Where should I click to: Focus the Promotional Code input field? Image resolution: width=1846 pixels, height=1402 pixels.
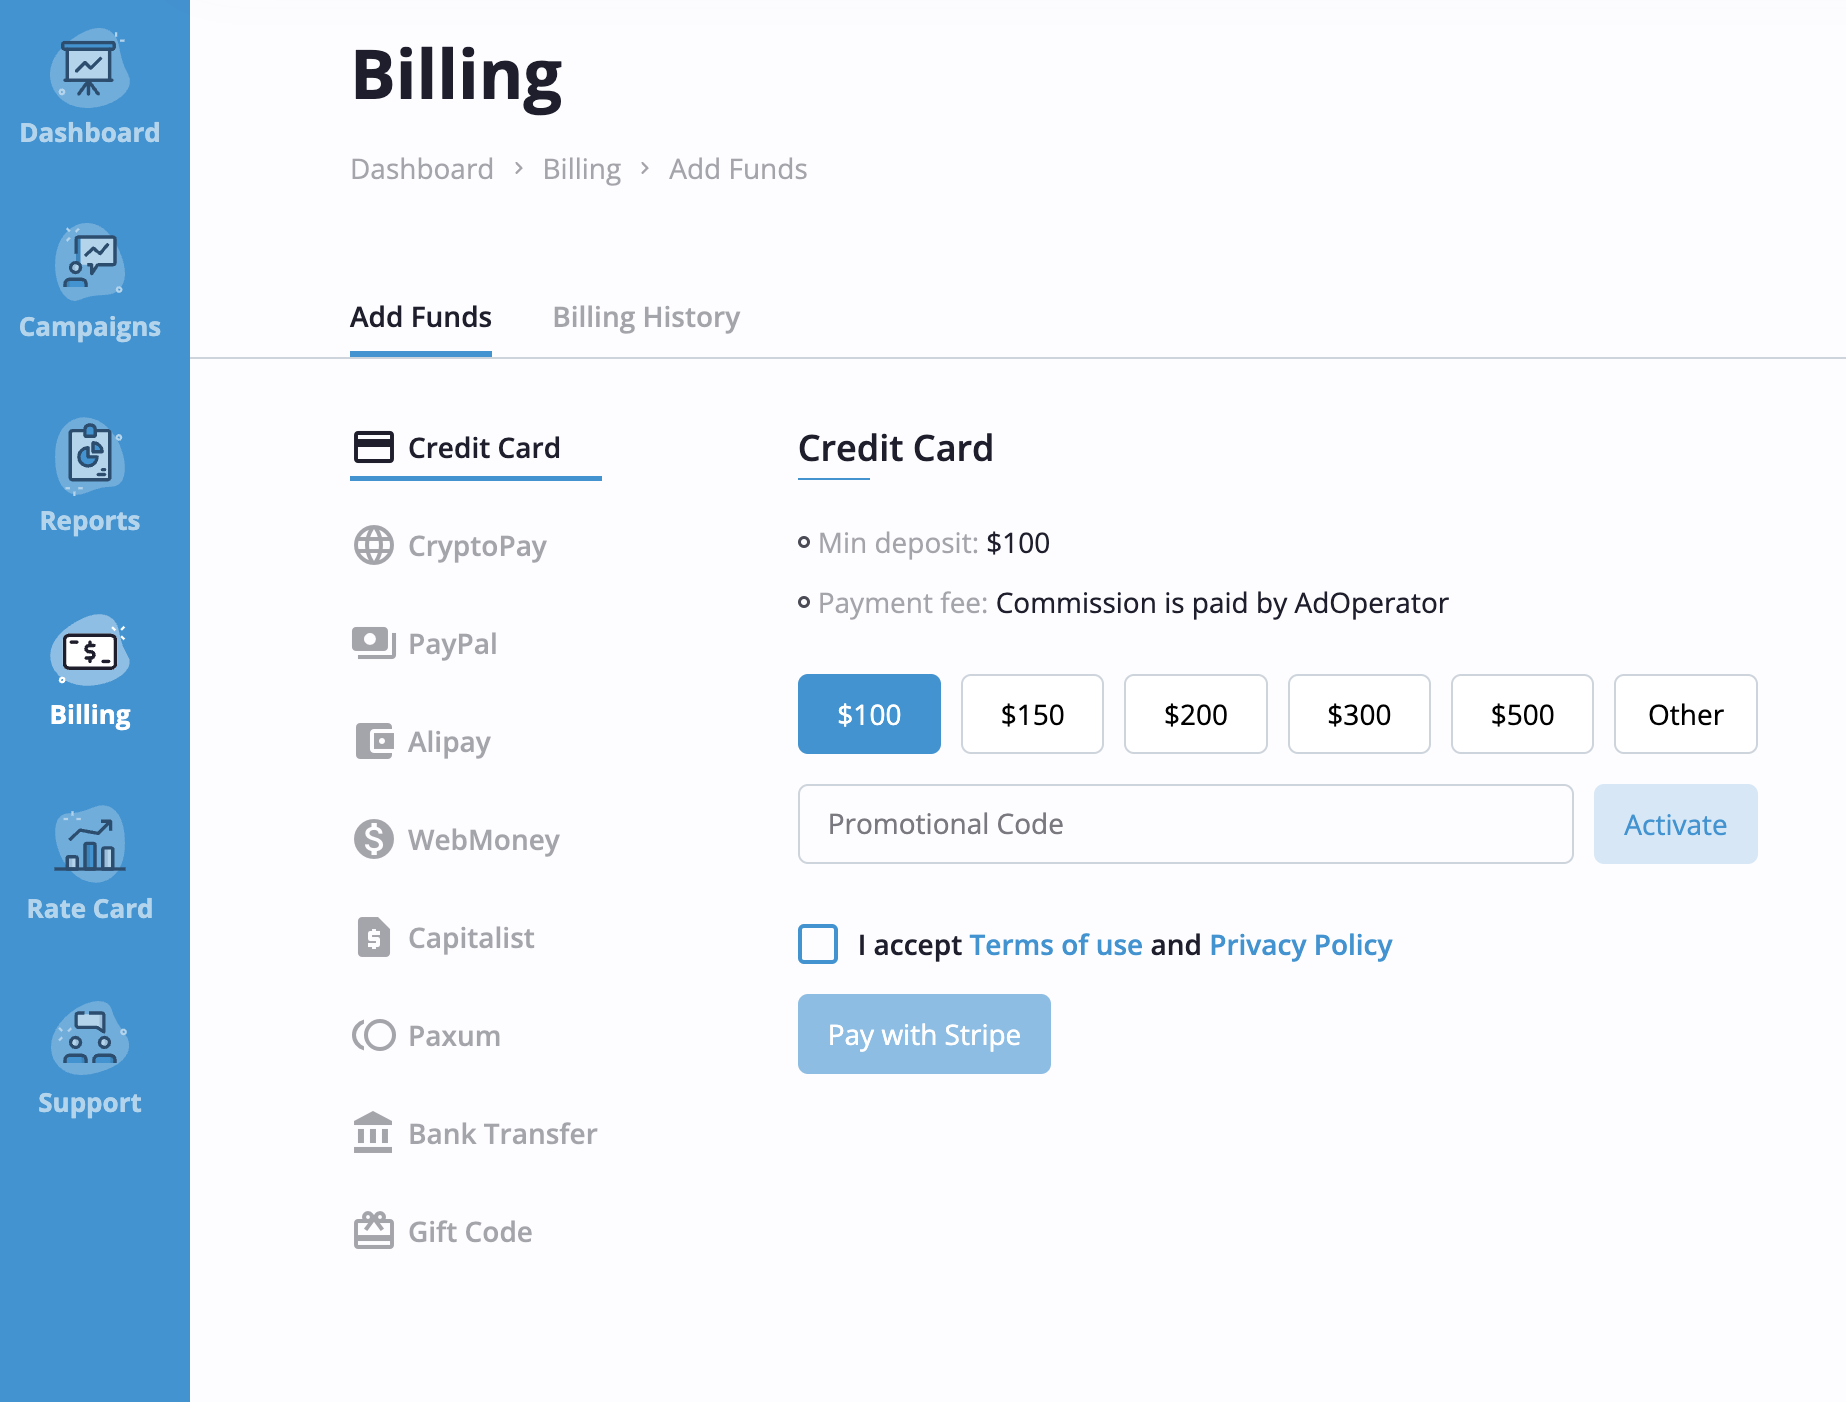[1186, 824]
